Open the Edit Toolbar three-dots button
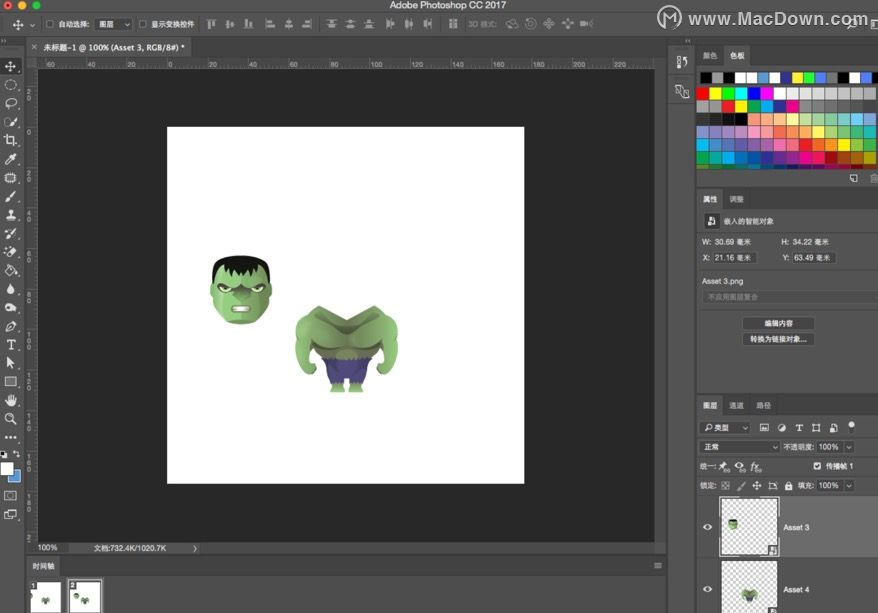The image size is (878, 613). click(11, 437)
